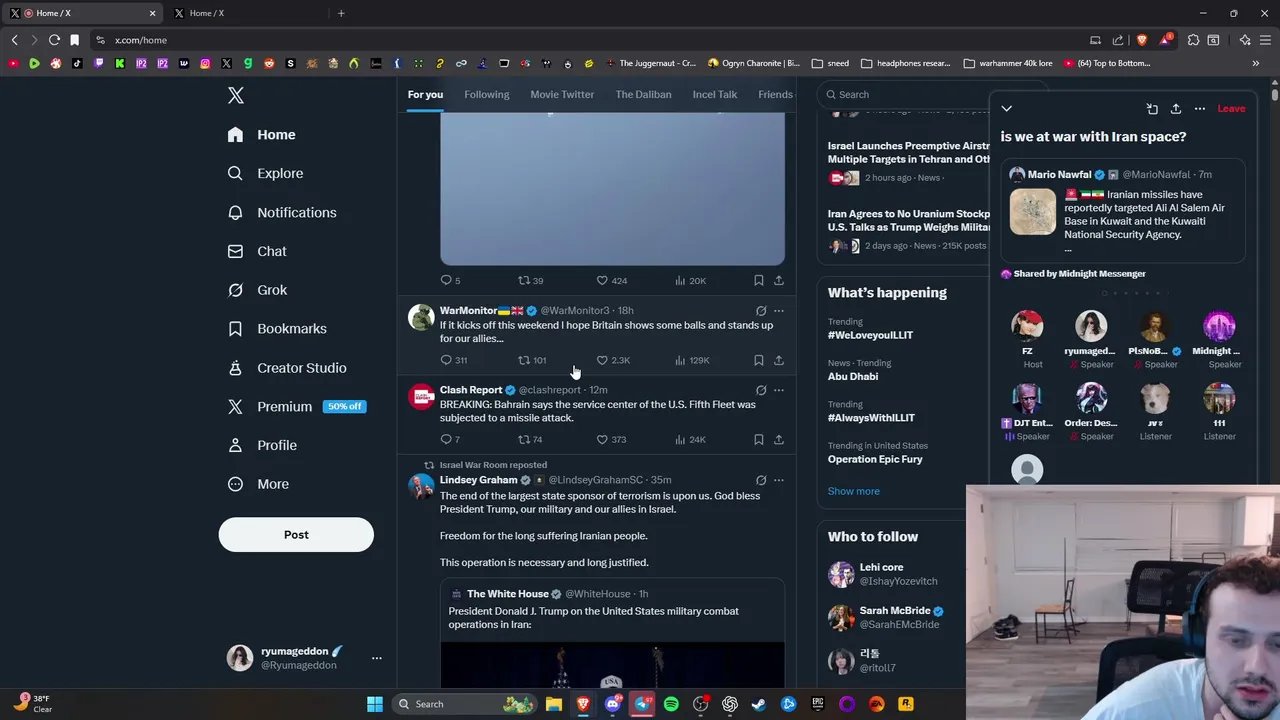Open a new browser tab
1280x720 pixels.
pos(341,13)
